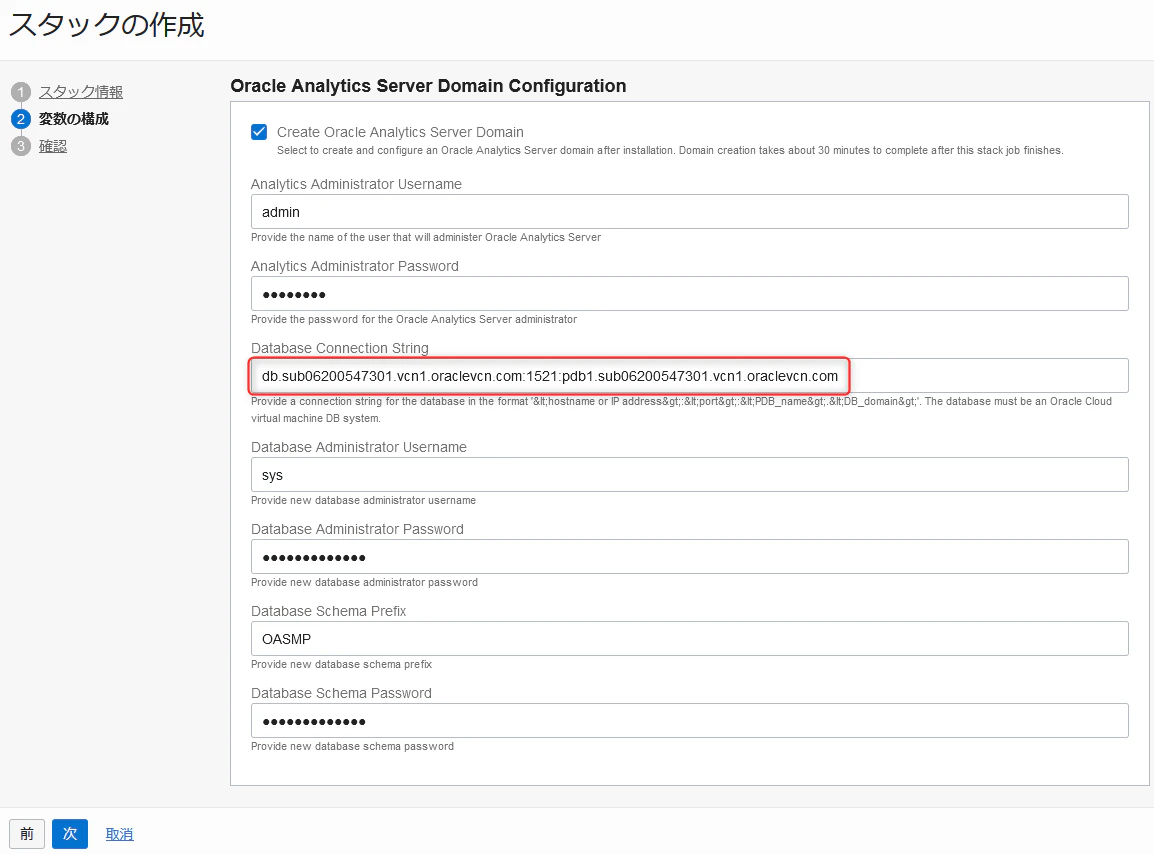The width and height of the screenshot is (1154, 854).
Task: Click 'Provide new database schema password' hint
Action: [x=353, y=747]
